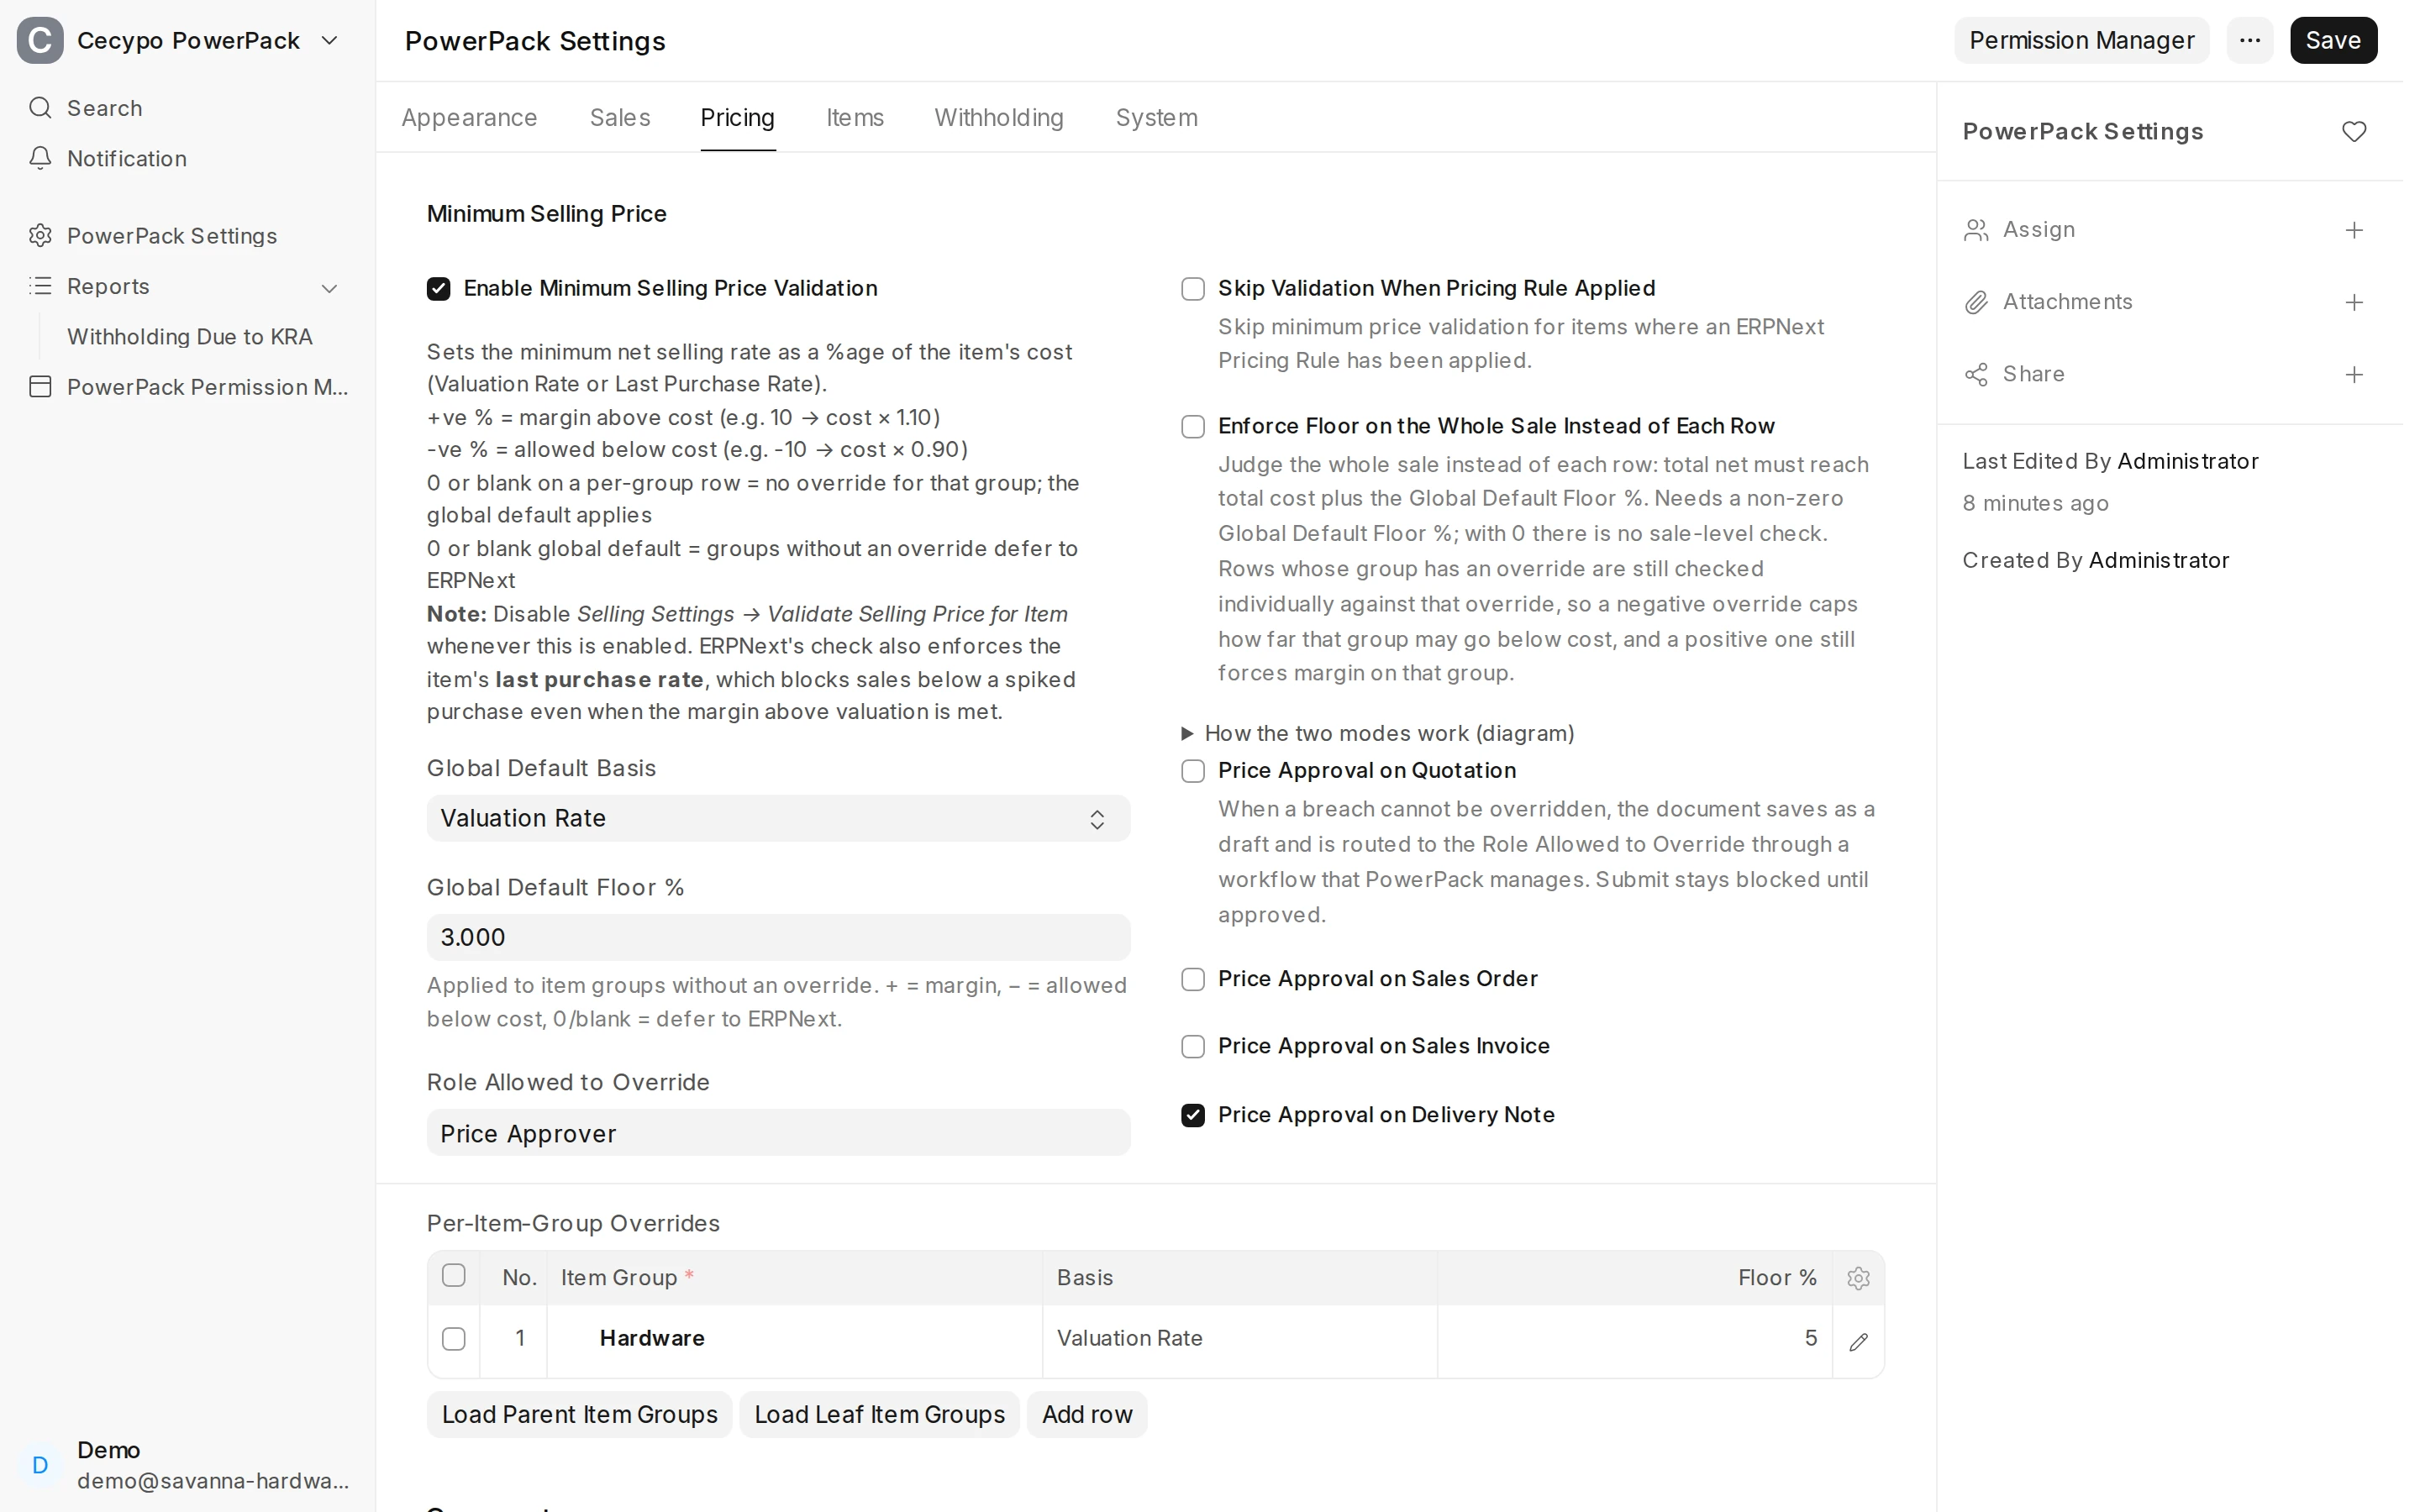Screen dimensions: 2420x1512
Task: Click Load Parent Item Groups button
Action: (x=579, y=1414)
